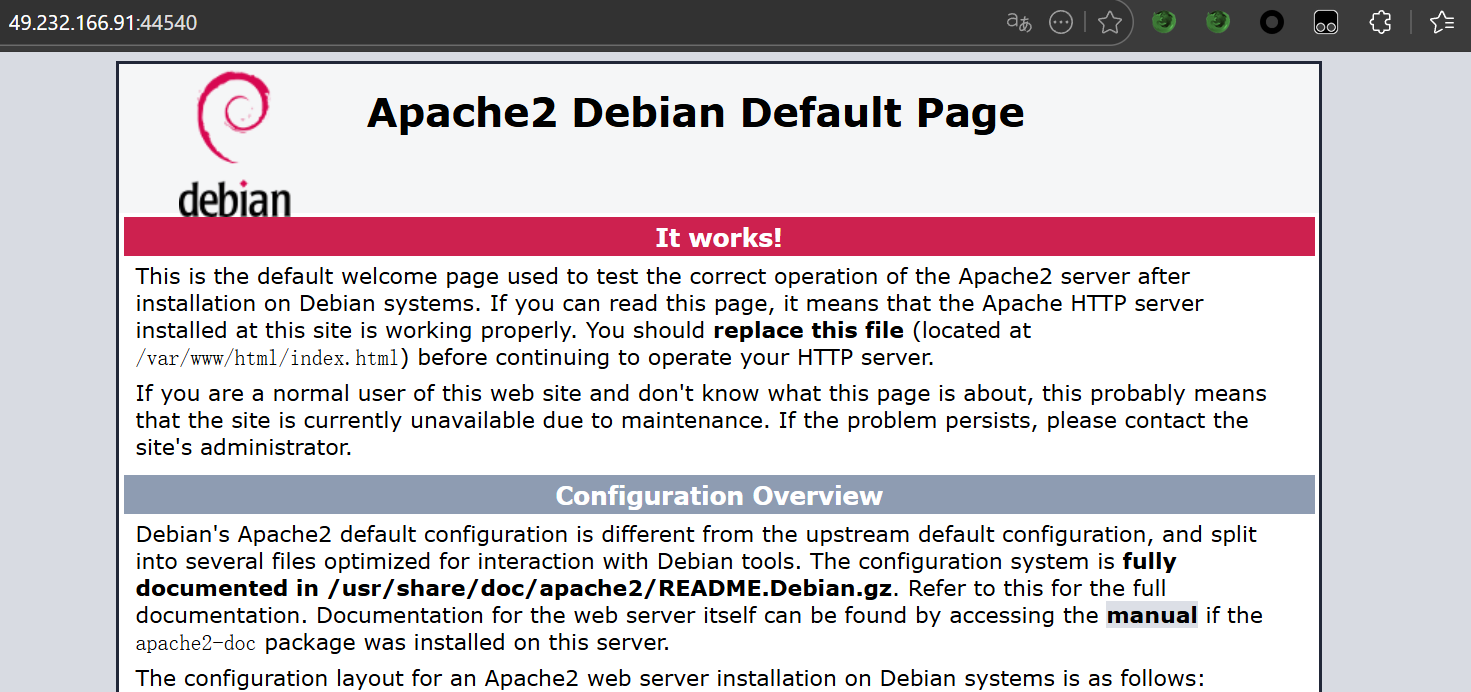Open the translate page icon in address bar
This screenshot has height=692, width=1471.
point(1019,22)
